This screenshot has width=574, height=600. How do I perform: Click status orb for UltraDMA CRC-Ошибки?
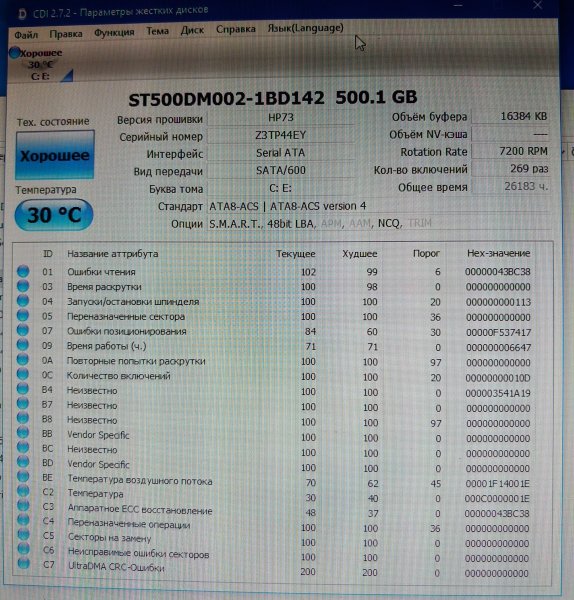(x=23, y=563)
